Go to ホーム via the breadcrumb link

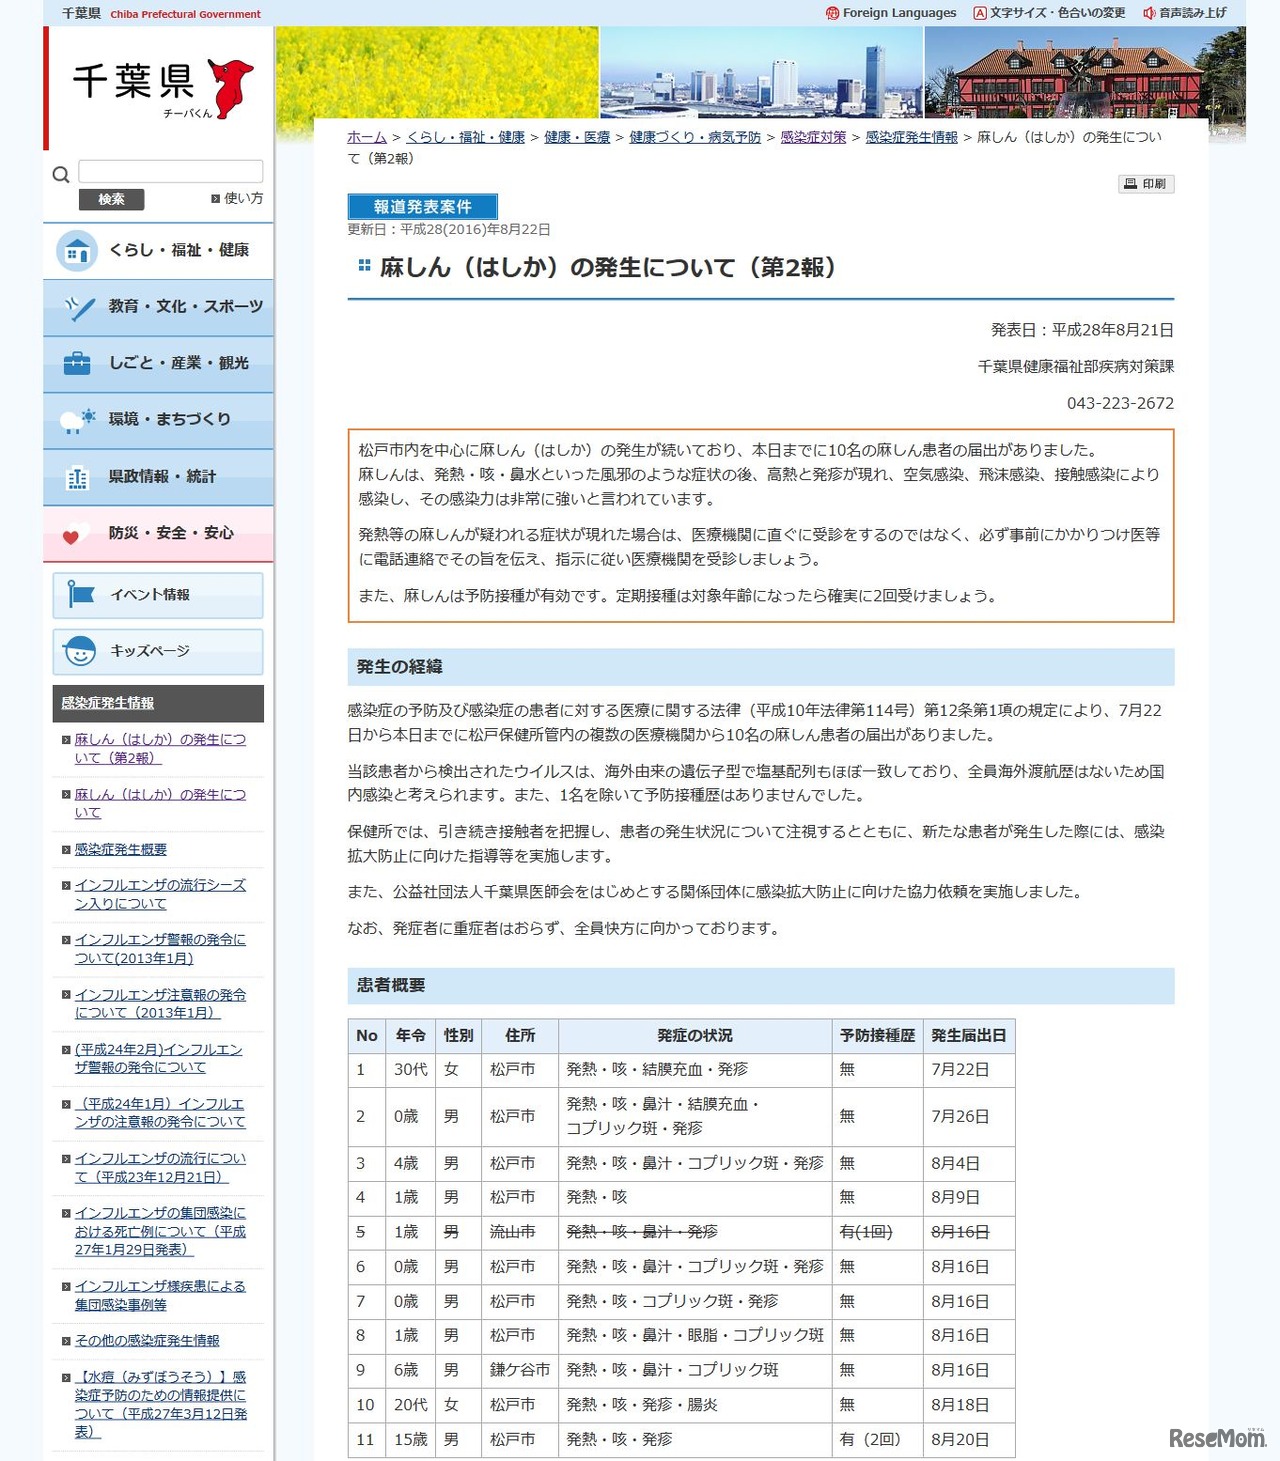click(366, 138)
